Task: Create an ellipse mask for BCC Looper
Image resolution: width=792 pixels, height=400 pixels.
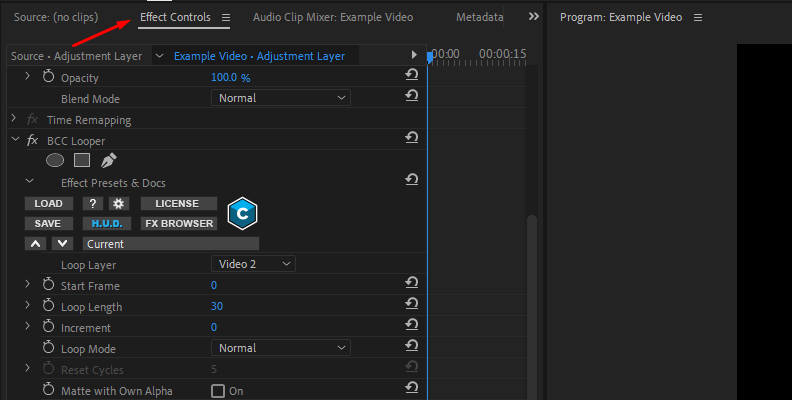Action: point(55,161)
